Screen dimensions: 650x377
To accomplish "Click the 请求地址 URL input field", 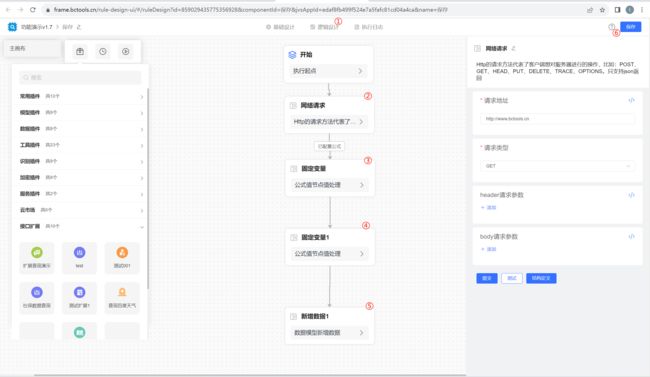I will click(557, 119).
